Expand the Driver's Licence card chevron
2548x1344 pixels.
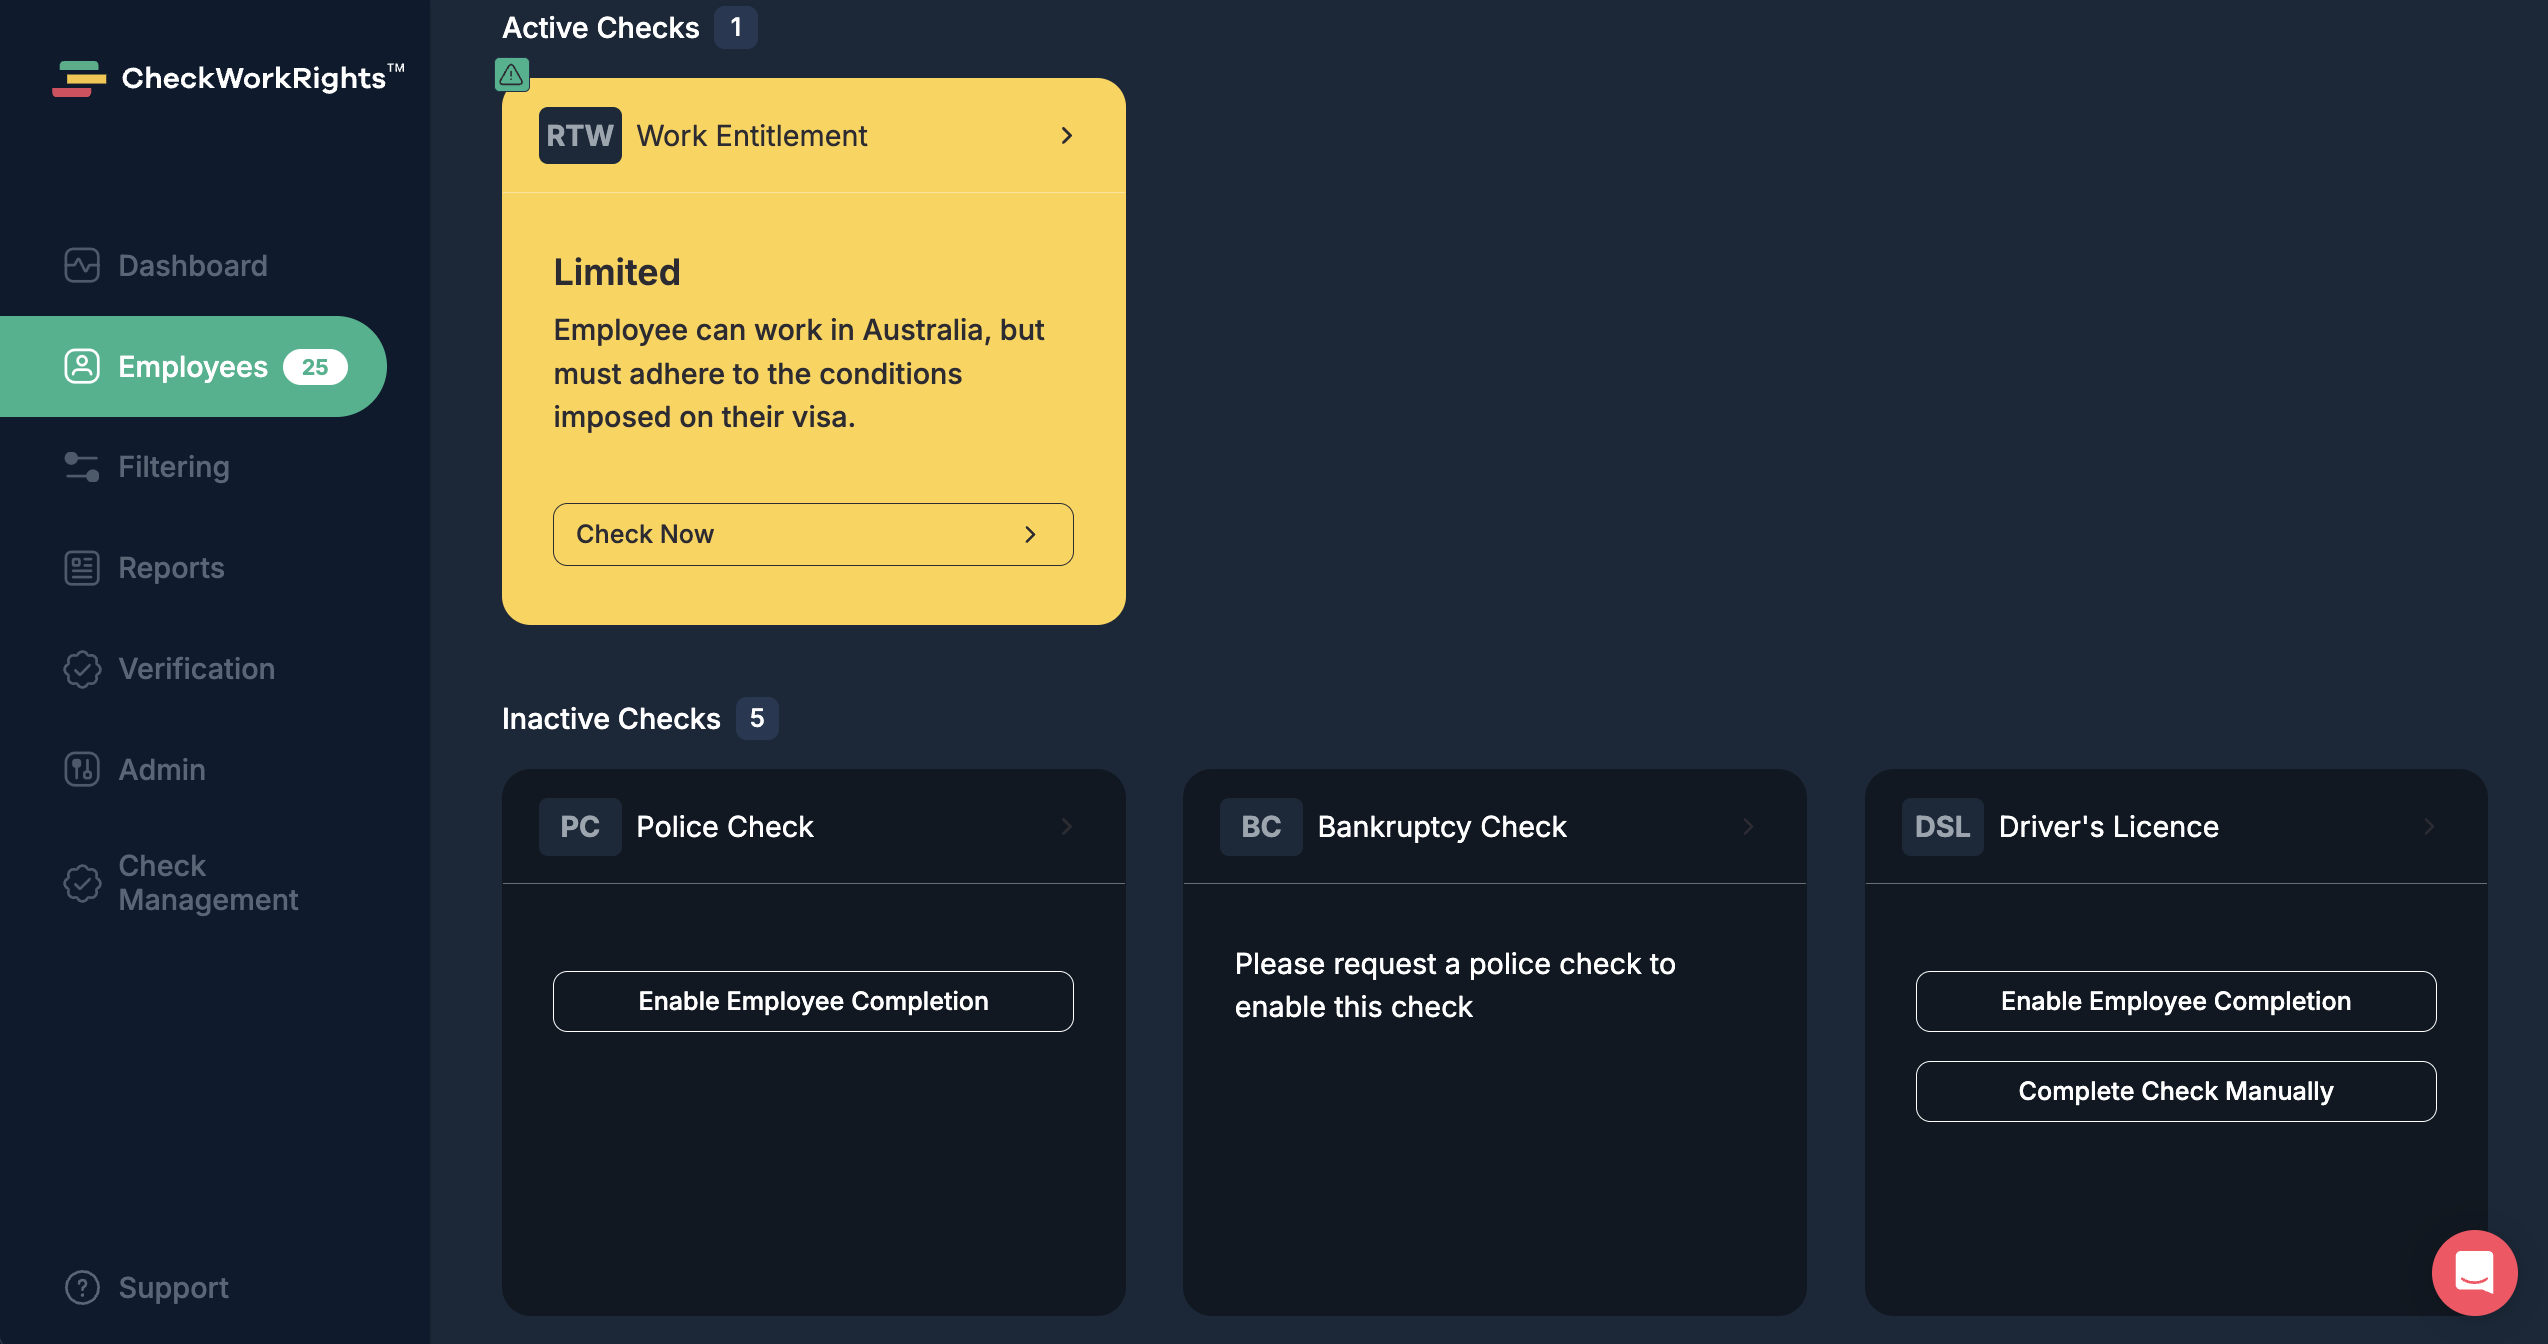pyautogui.click(x=2429, y=826)
